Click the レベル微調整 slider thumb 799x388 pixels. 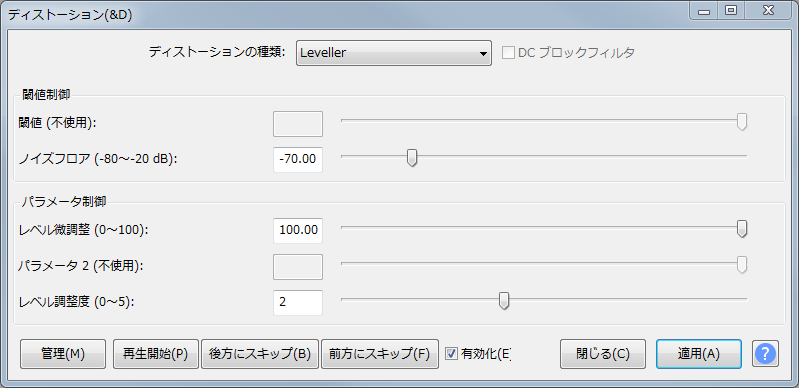[742, 229]
